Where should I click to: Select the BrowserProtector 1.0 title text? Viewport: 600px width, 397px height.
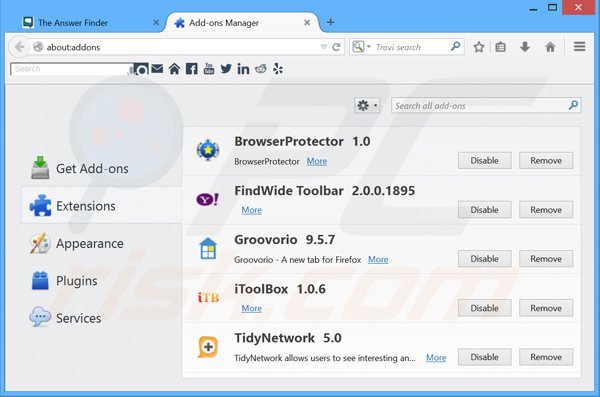[x=302, y=141]
